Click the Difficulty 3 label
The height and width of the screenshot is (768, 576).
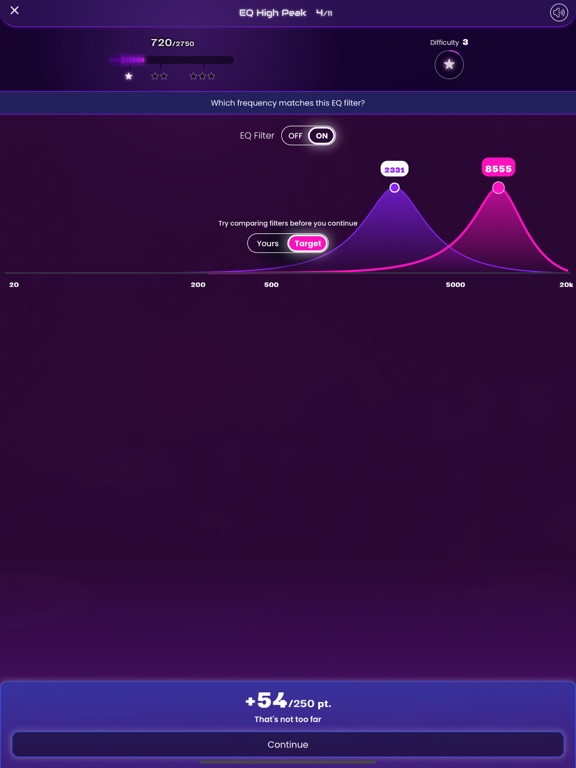449,43
